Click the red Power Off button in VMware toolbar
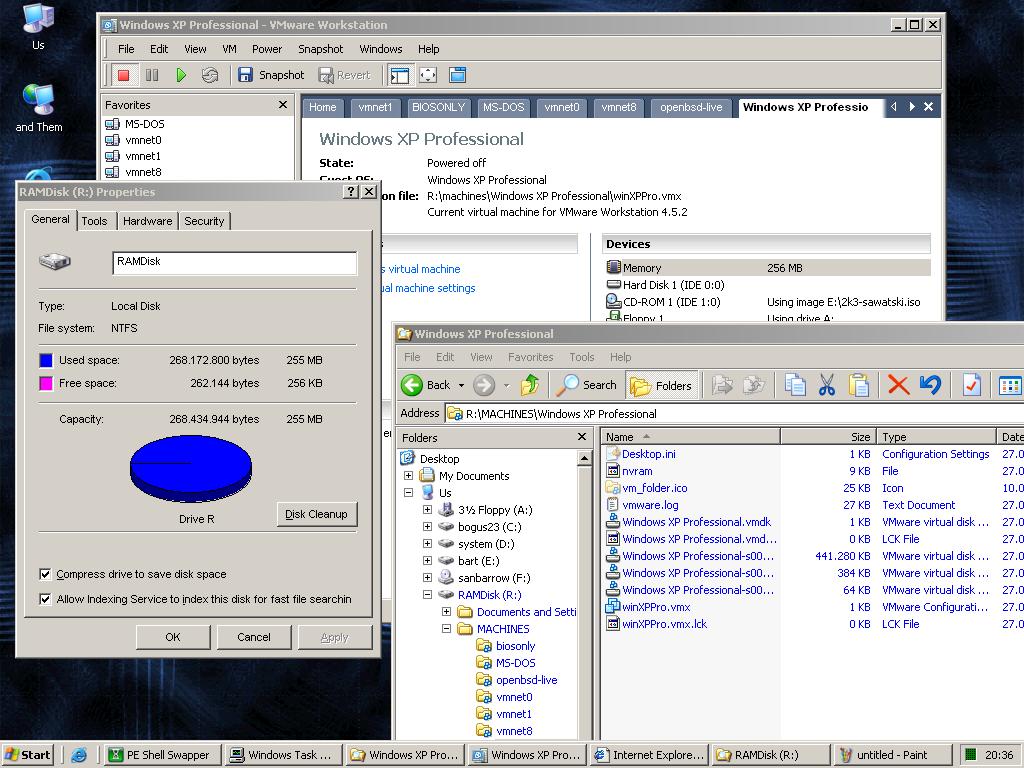Screen dimensions: 1024x768 coord(124,75)
